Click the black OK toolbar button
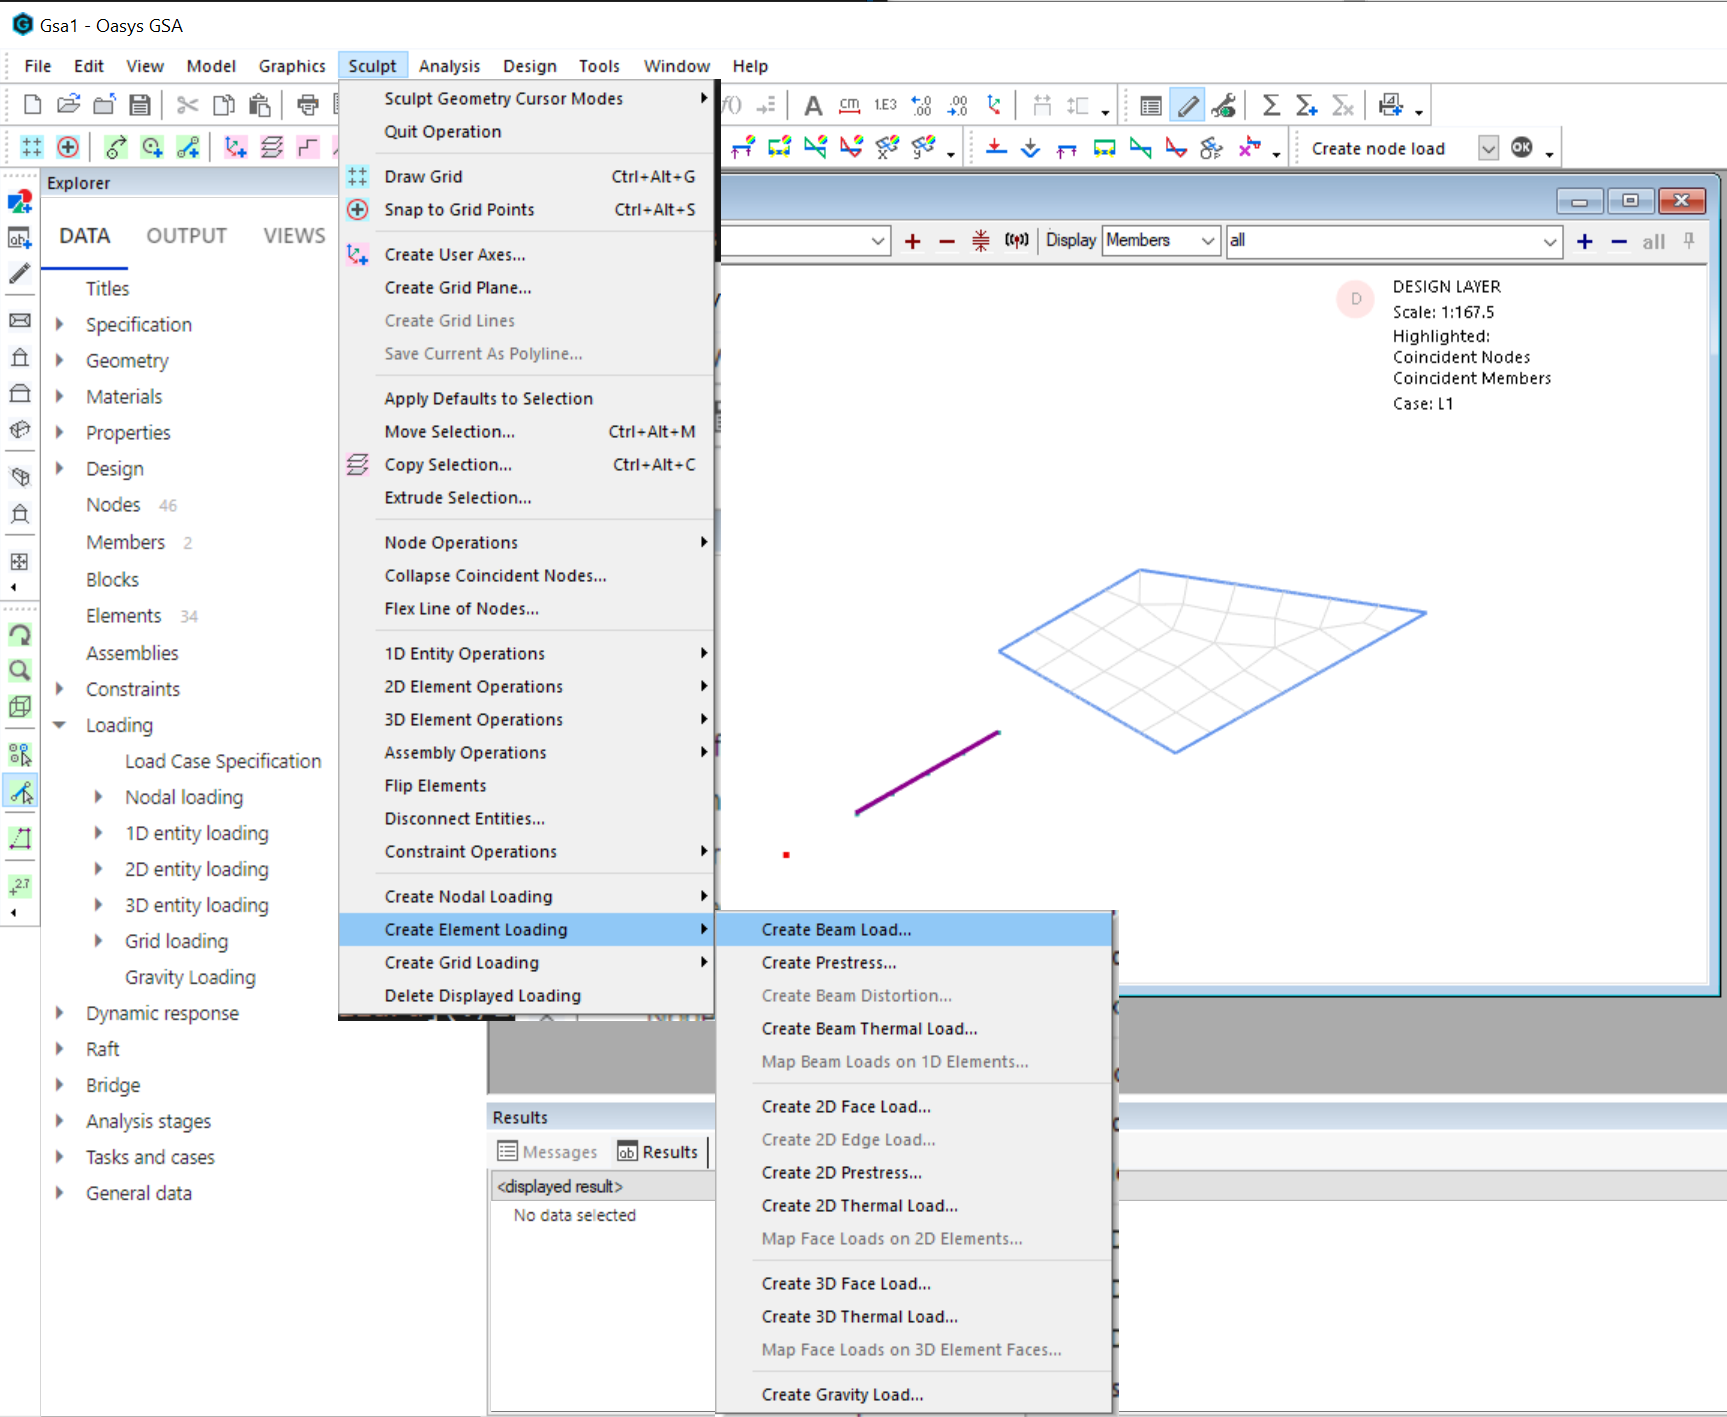The height and width of the screenshot is (1417, 1727). point(1521,148)
